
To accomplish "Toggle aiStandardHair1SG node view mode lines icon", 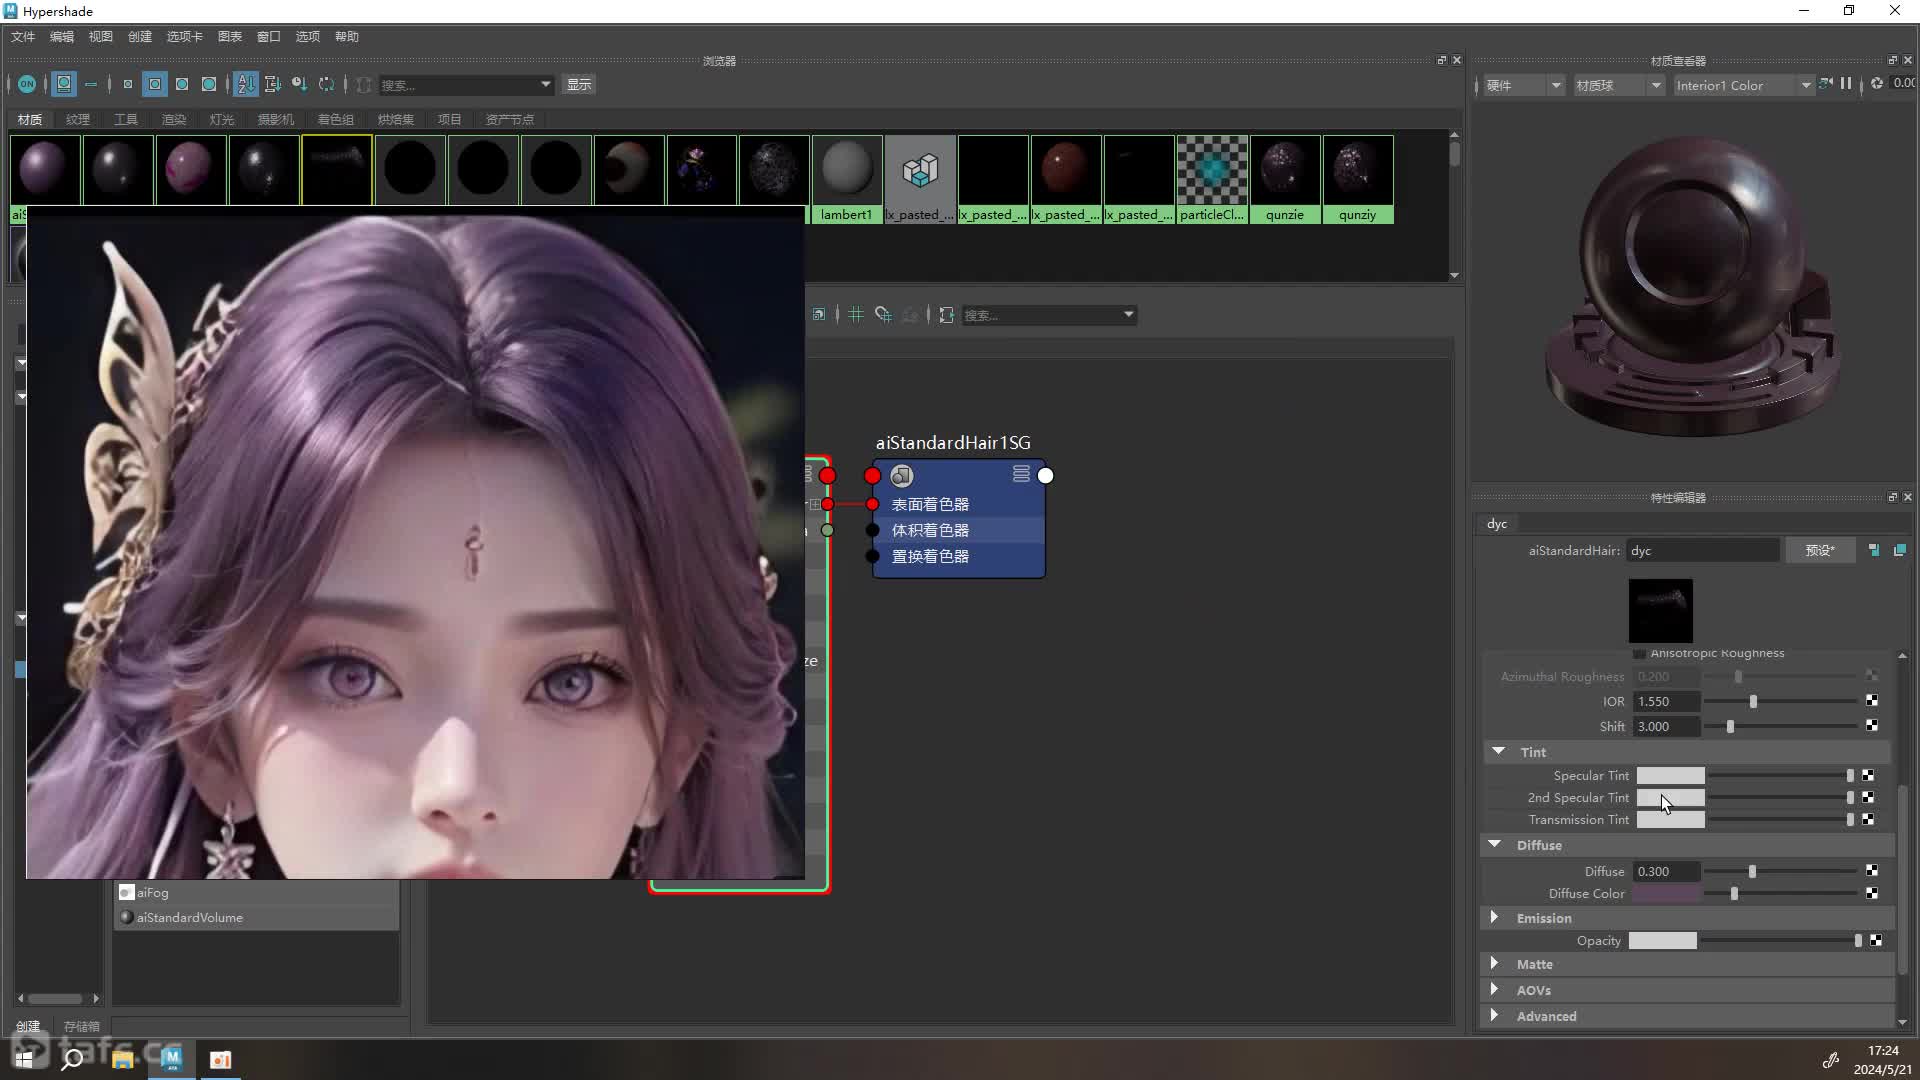I will click(x=1021, y=474).
